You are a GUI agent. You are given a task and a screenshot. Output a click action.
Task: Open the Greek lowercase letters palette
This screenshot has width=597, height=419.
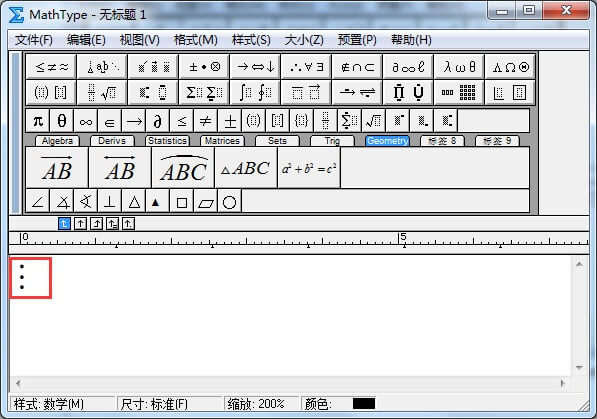click(x=459, y=67)
